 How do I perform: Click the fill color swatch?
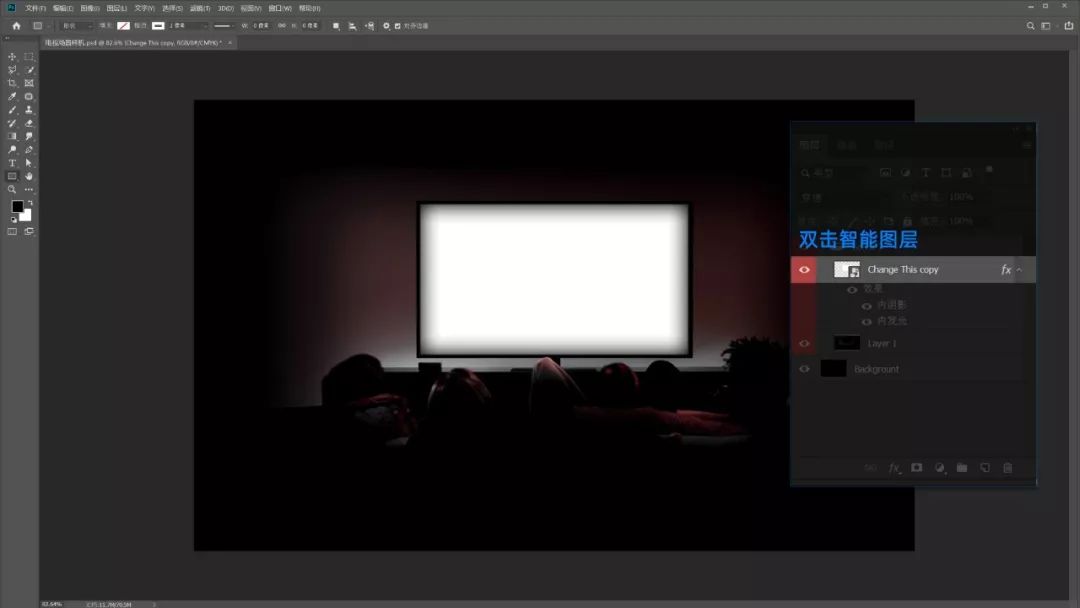[x=123, y=25]
